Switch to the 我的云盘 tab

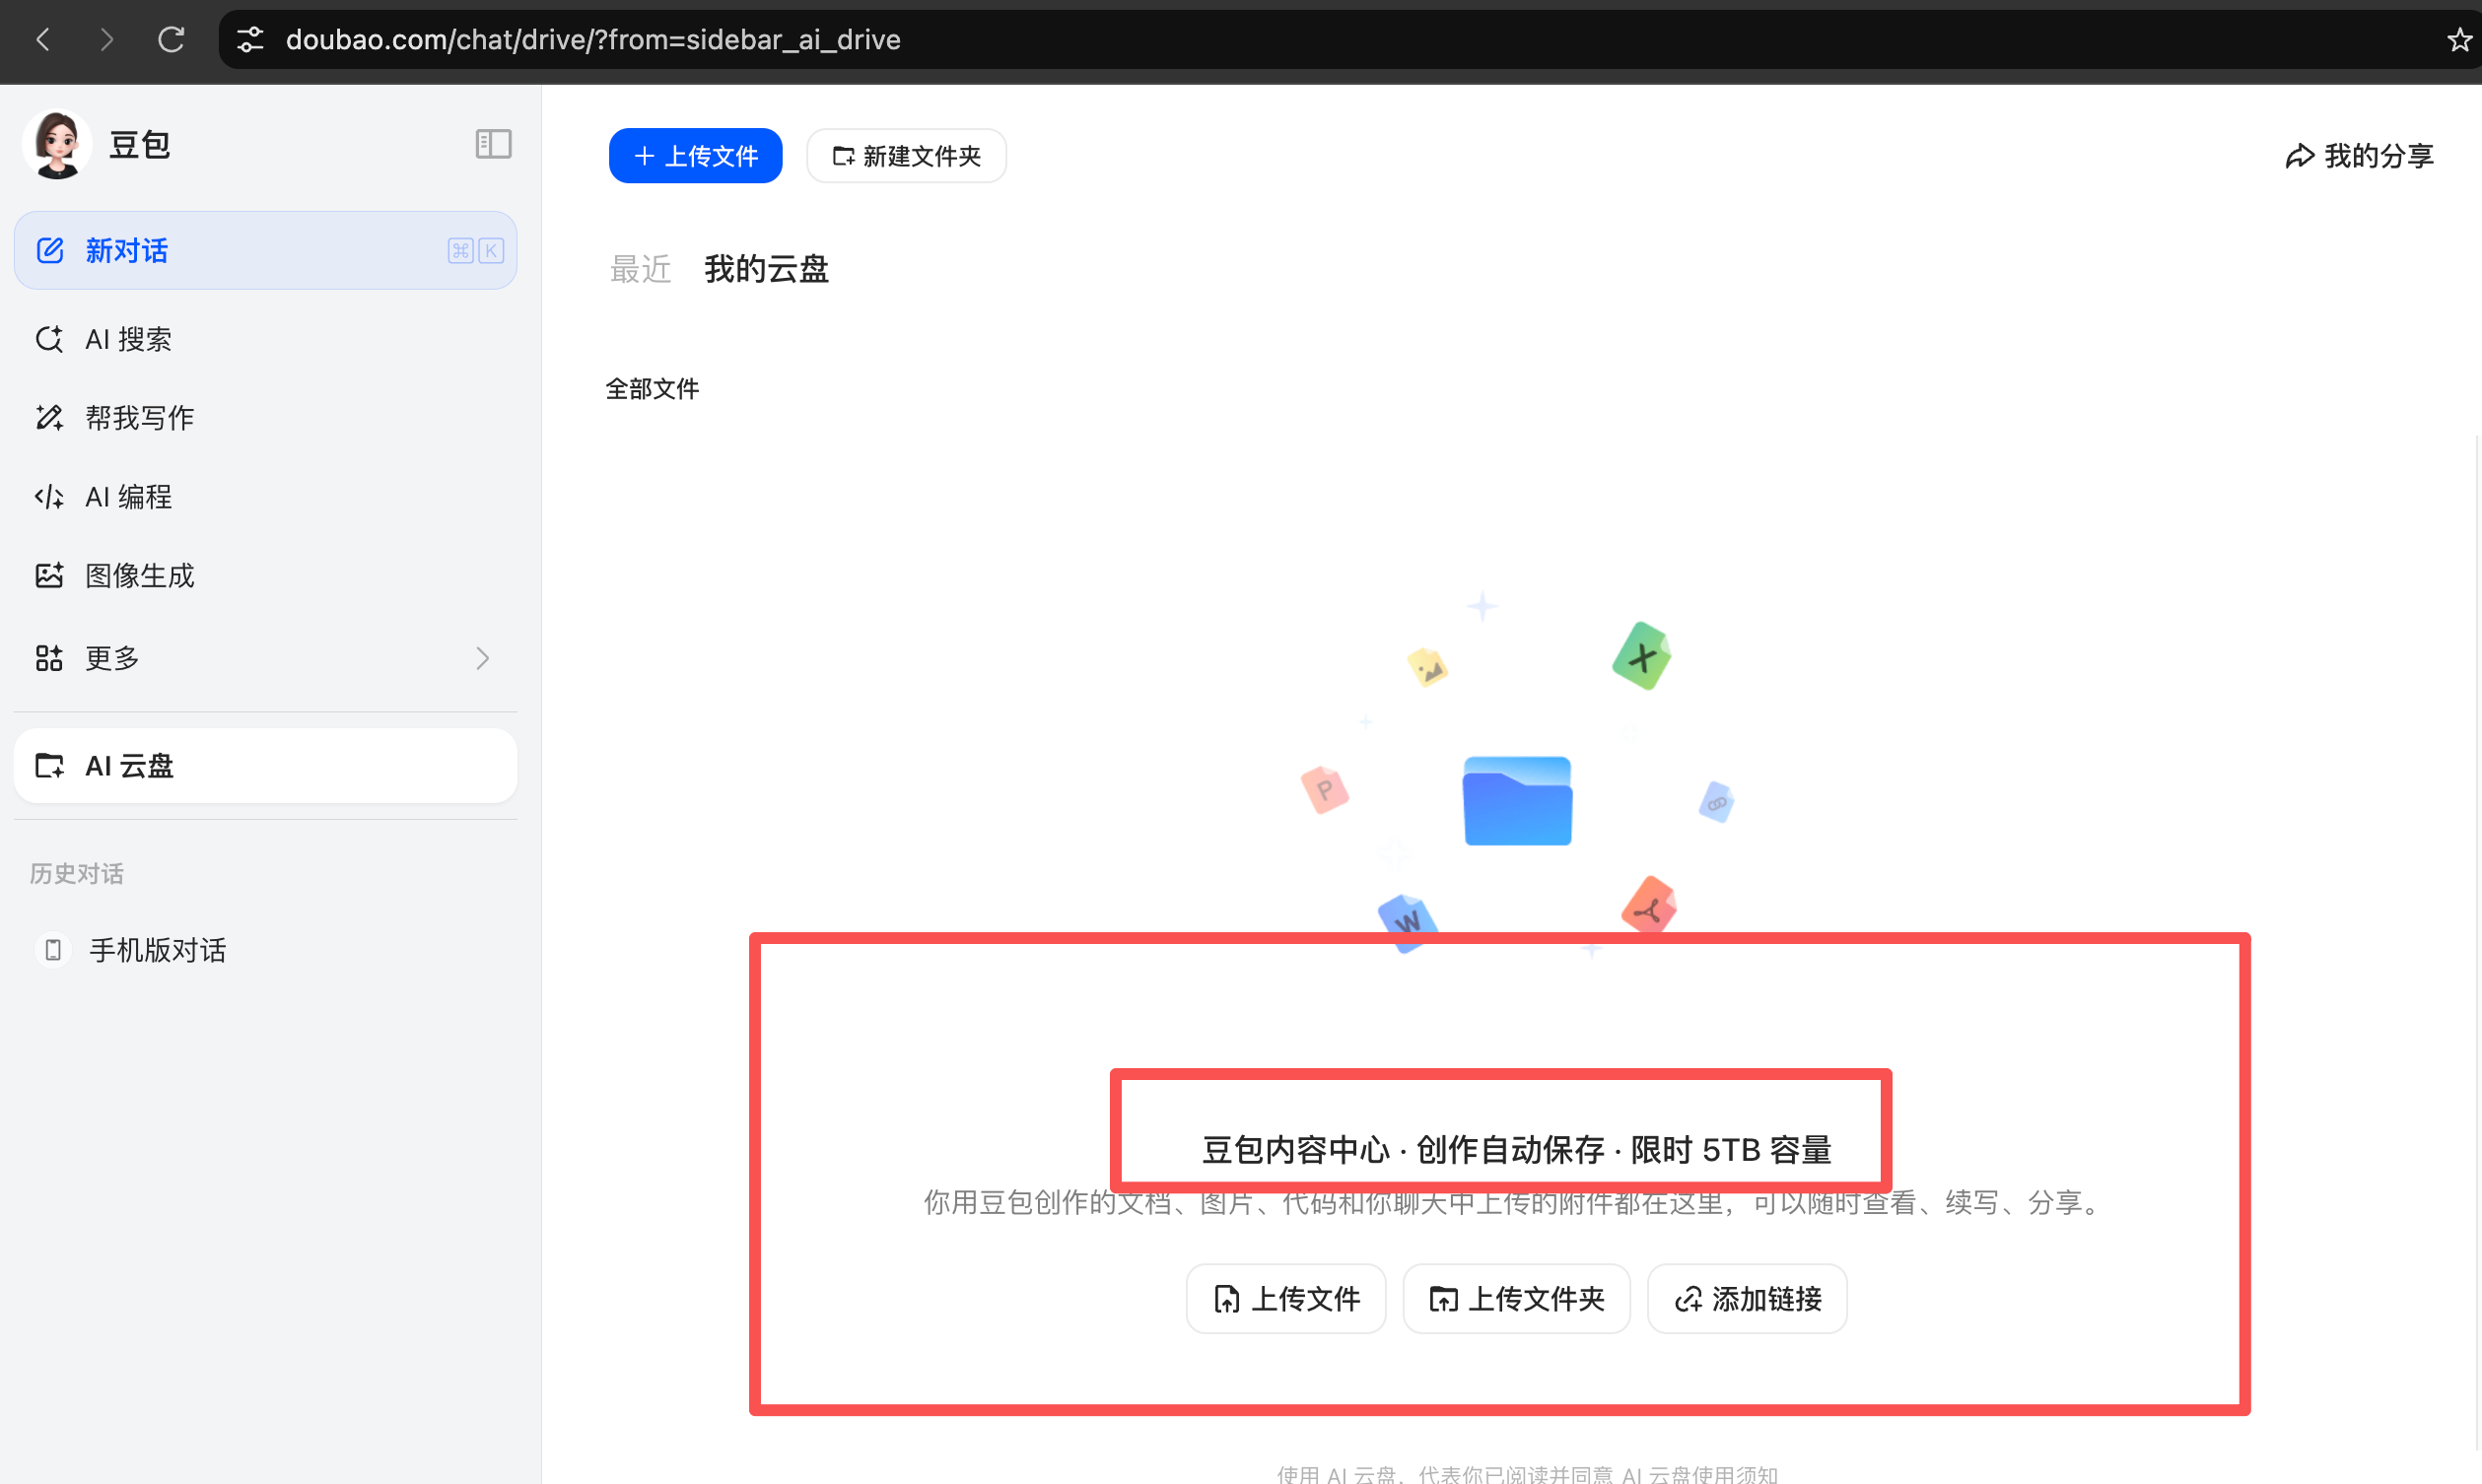[766, 269]
